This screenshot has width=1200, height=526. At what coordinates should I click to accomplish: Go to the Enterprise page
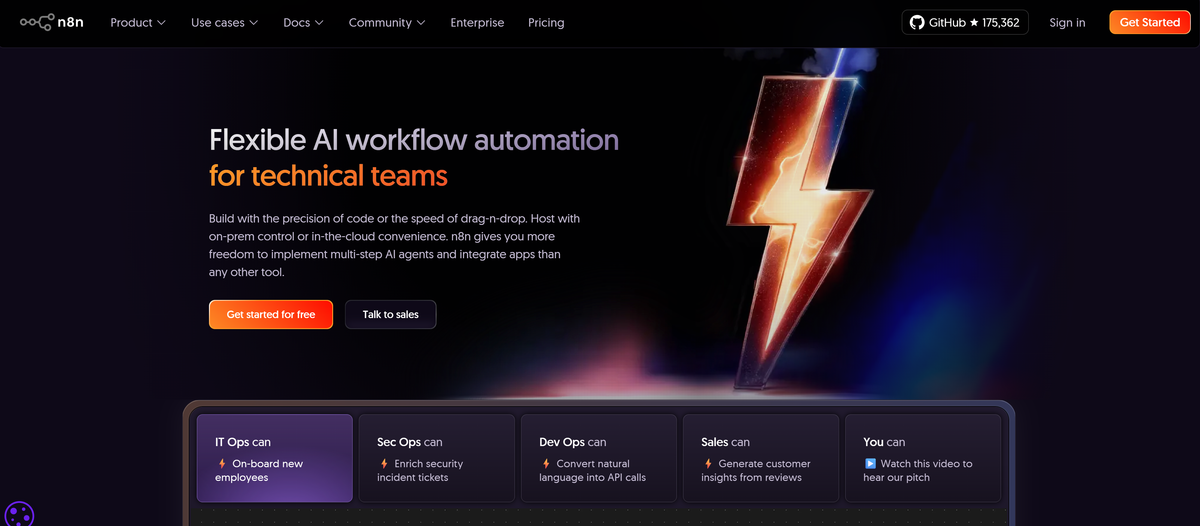pos(477,22)
